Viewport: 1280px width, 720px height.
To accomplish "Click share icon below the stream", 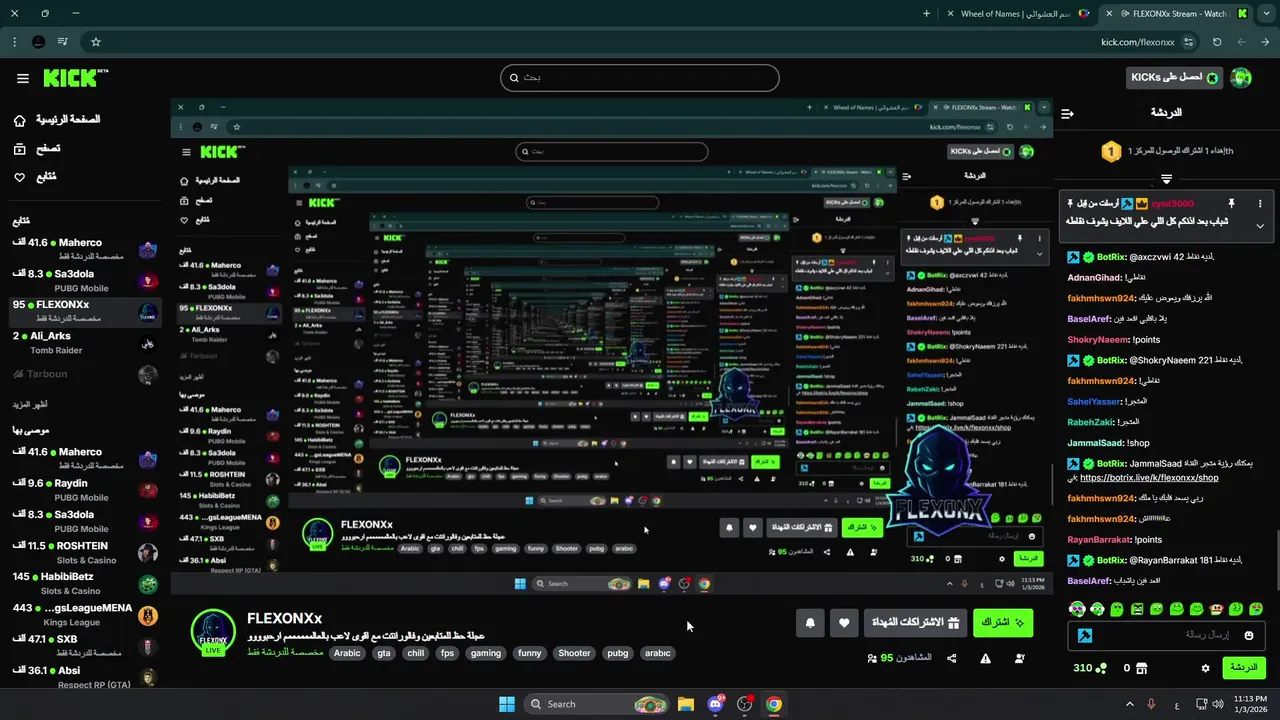I will coord(951,658).
